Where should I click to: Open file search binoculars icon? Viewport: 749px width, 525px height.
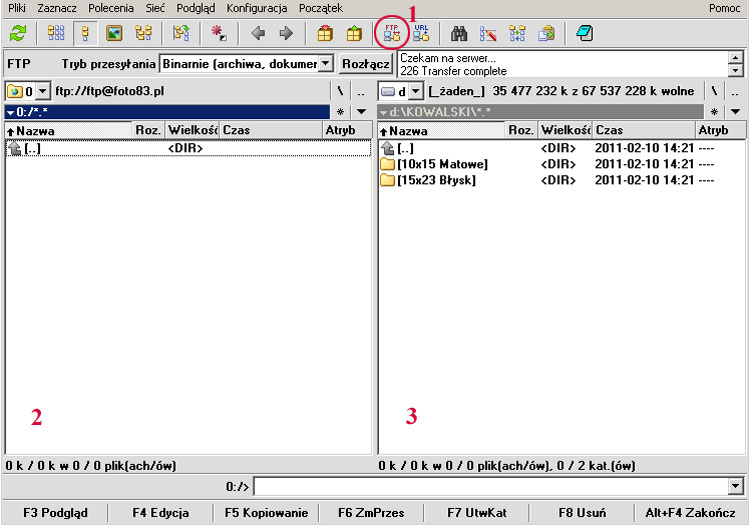[460, 33]
